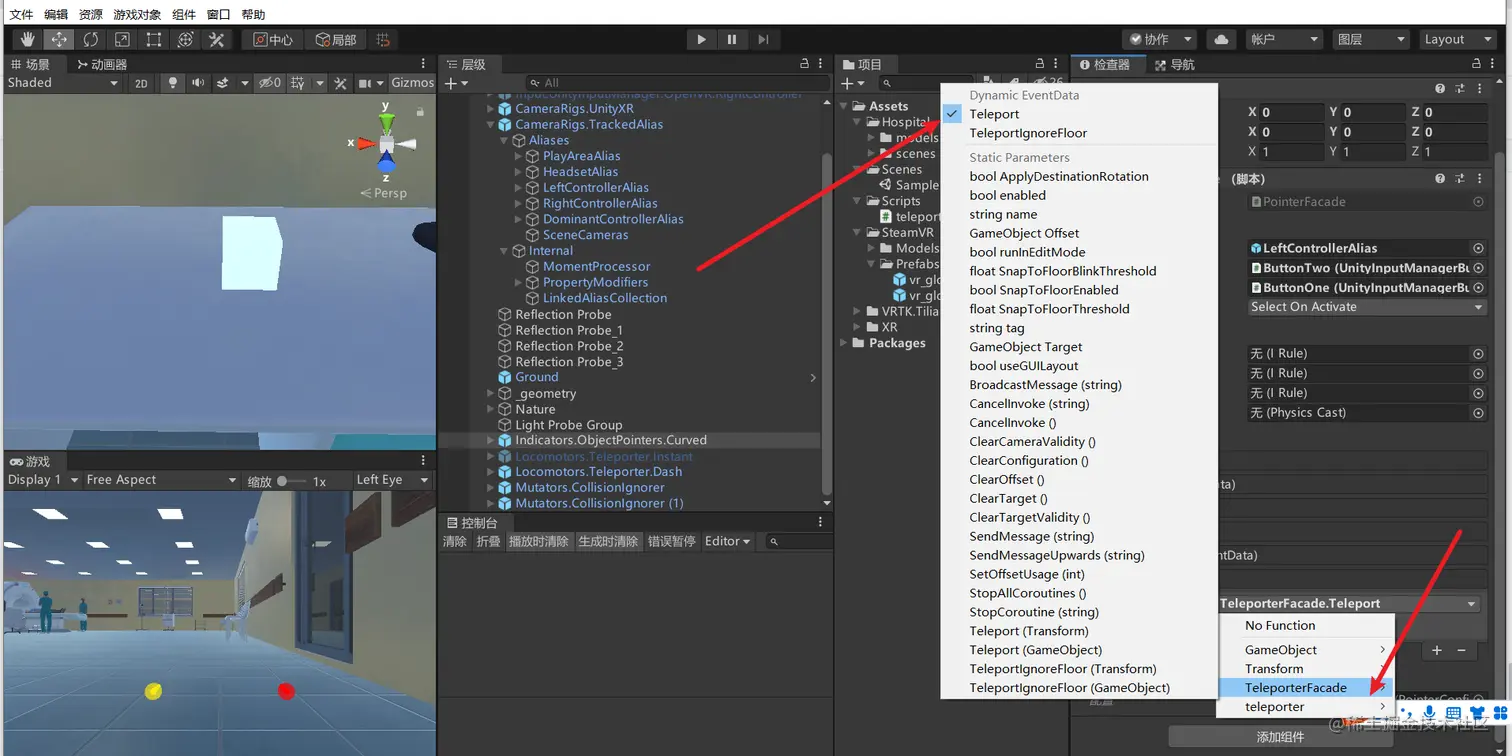Select TeleporterFacade in the function submenu
1512x756 pixels.
(x=1306, y=688)
